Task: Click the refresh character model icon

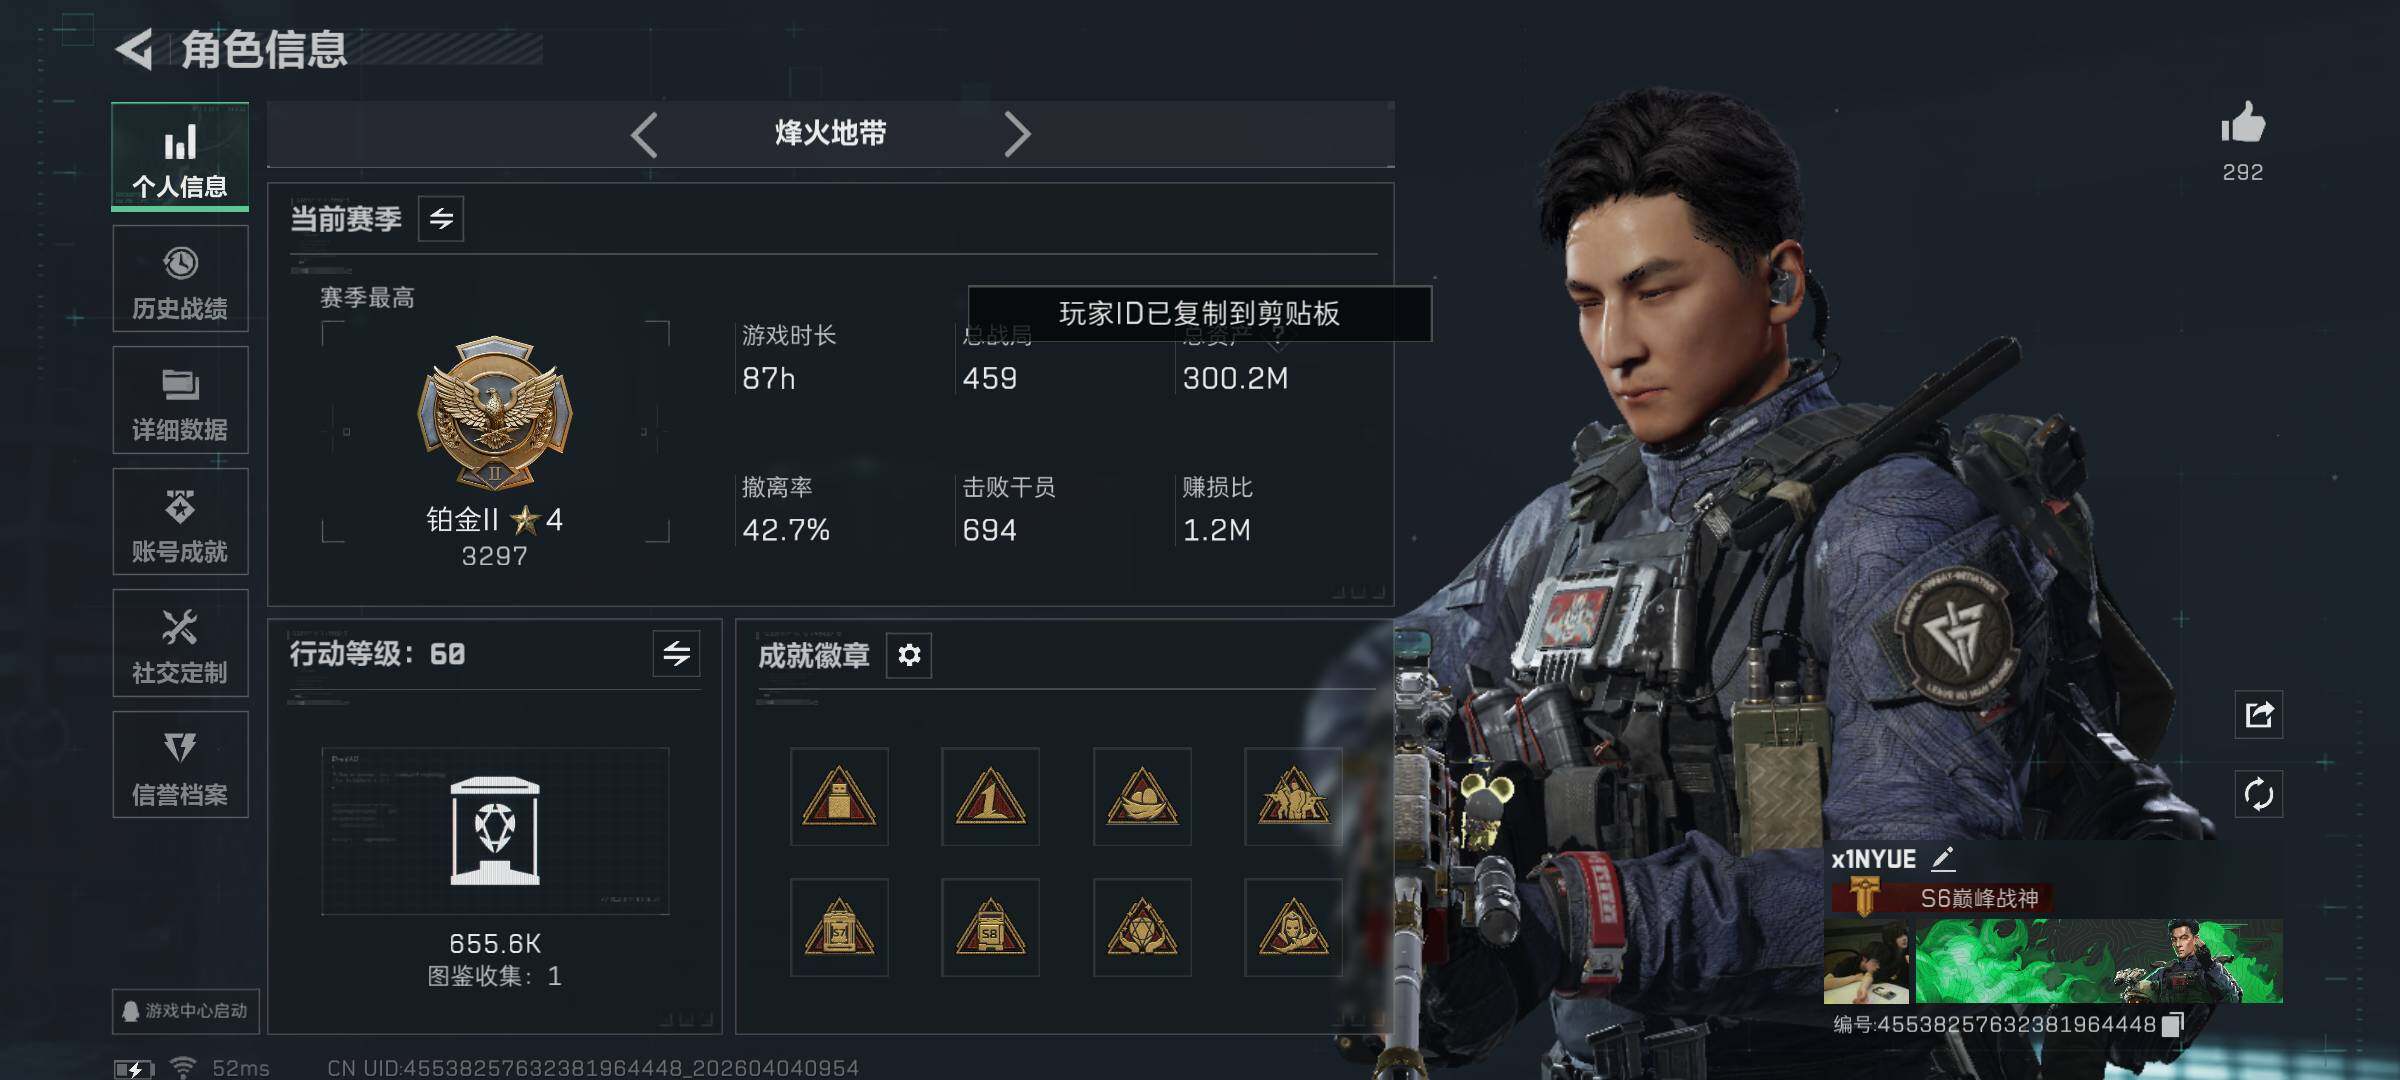Action: (x=2259, y=795)
